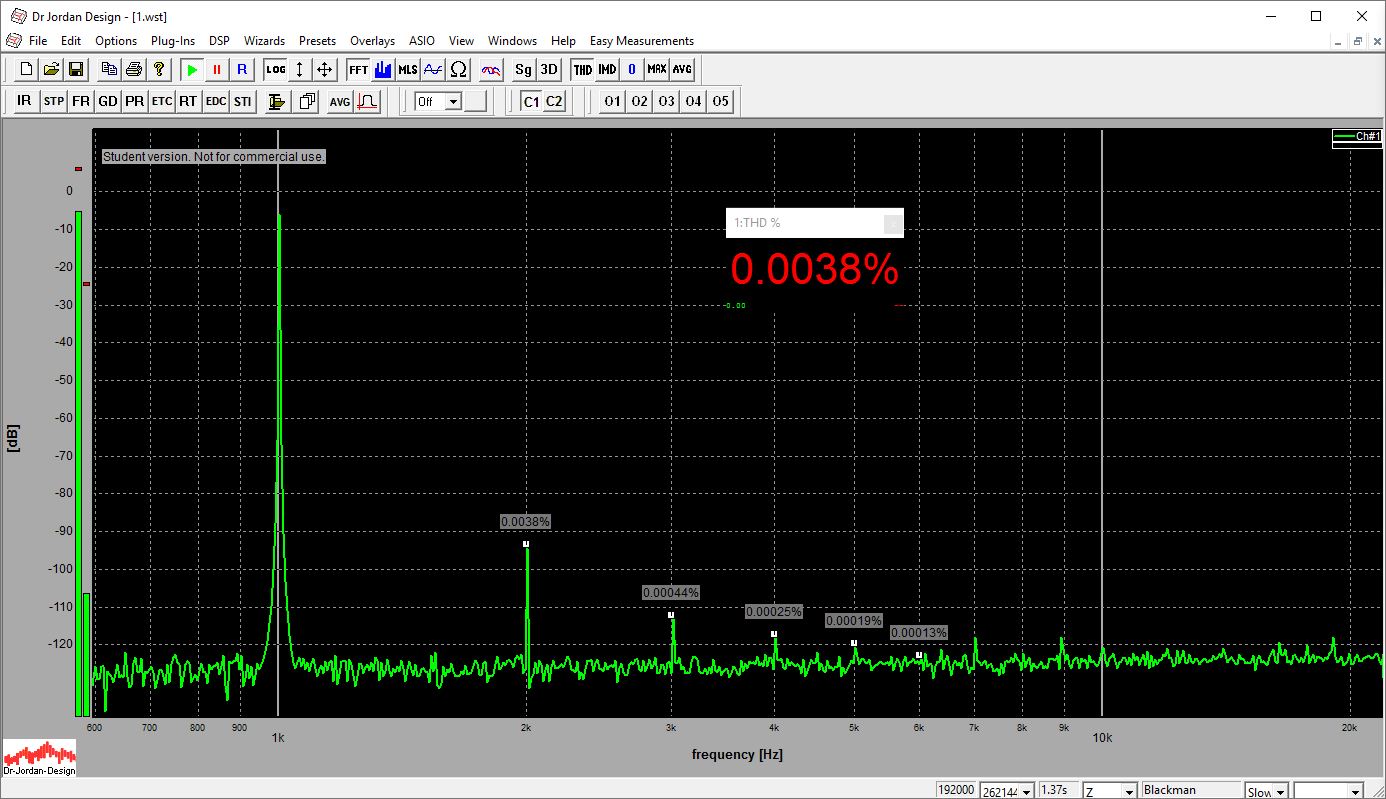
Task: Show the RT reverberation time view
Action: click(x=188, y=101)
